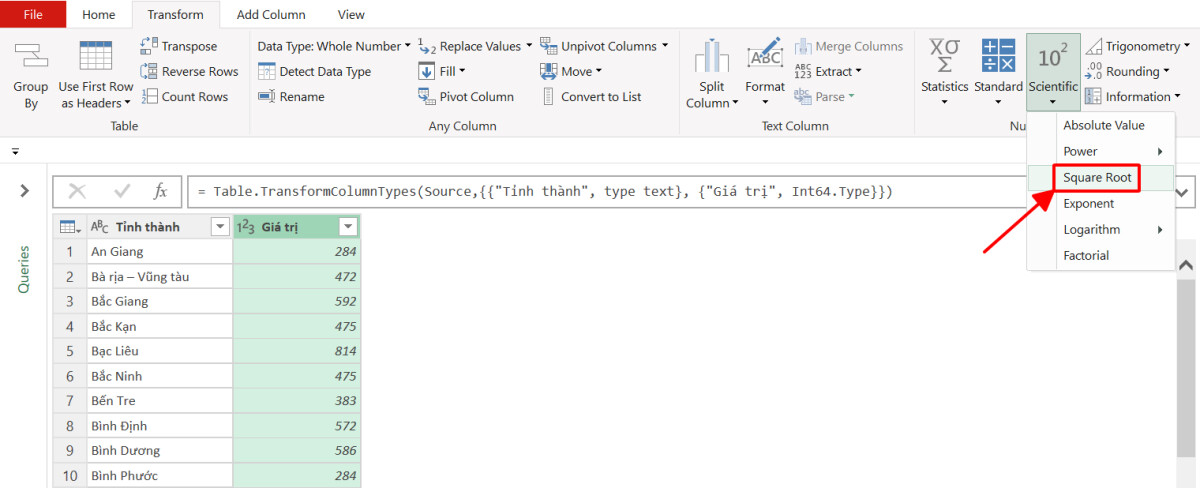Open the Rounding dropdown
This screenshot has width=1200, height=488.
pyautogui.click(x=1127, y=71)
